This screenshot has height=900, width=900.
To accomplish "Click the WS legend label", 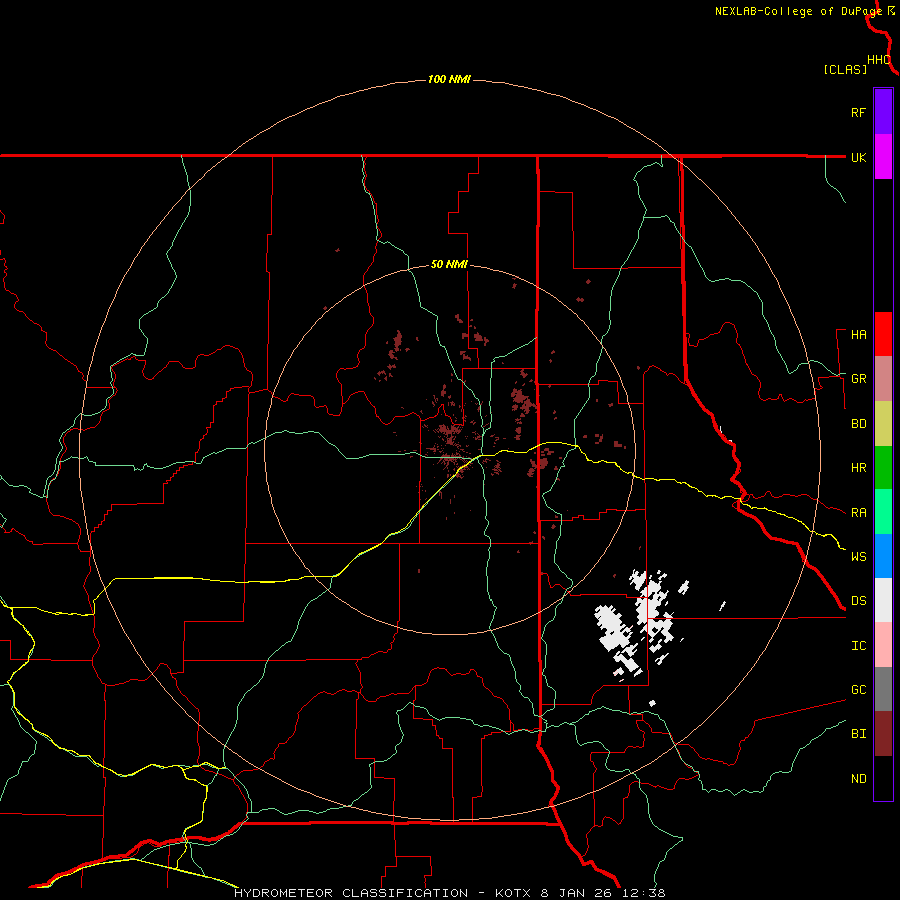I will [858, 557].
